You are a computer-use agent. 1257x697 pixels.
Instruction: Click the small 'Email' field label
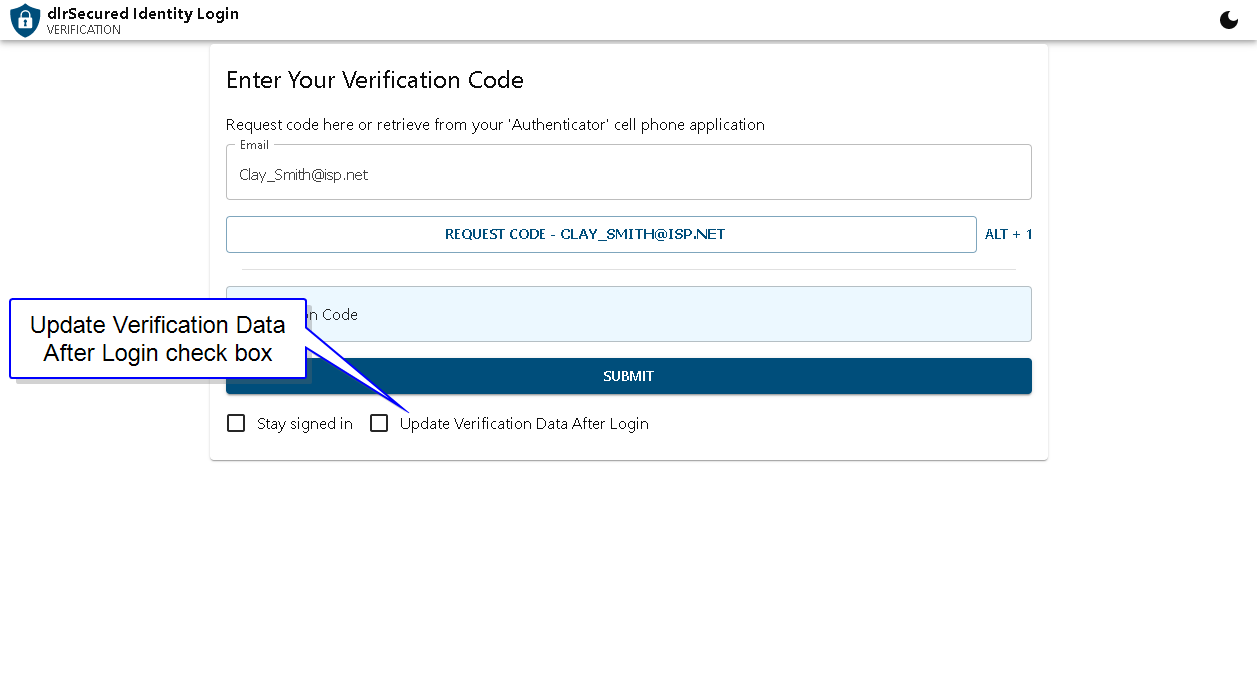pyautogui.click(x=254, y=145)
